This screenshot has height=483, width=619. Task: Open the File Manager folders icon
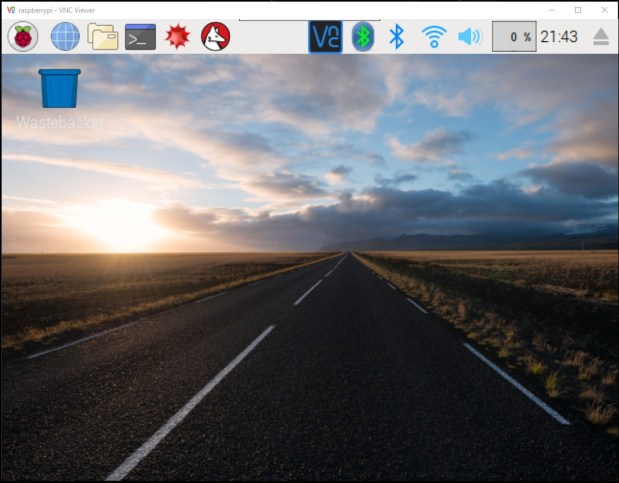[x=102, y=37]
